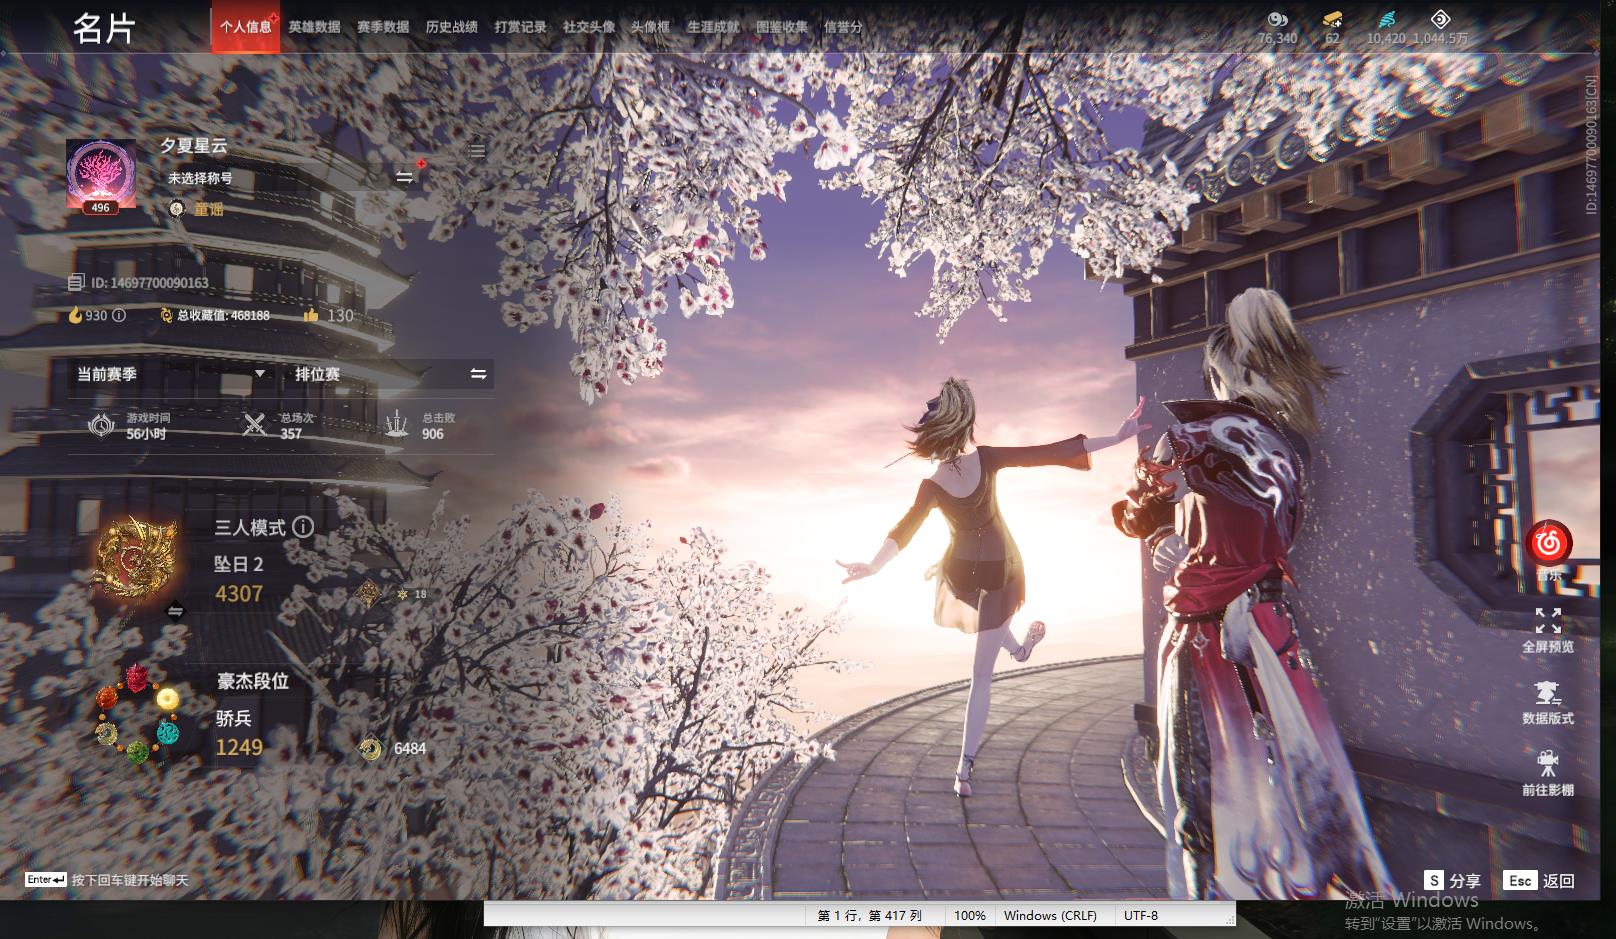Open the 生涯成就 tab
The width and height of the screenshot is (1616, 939).
(x=713, y=27)
